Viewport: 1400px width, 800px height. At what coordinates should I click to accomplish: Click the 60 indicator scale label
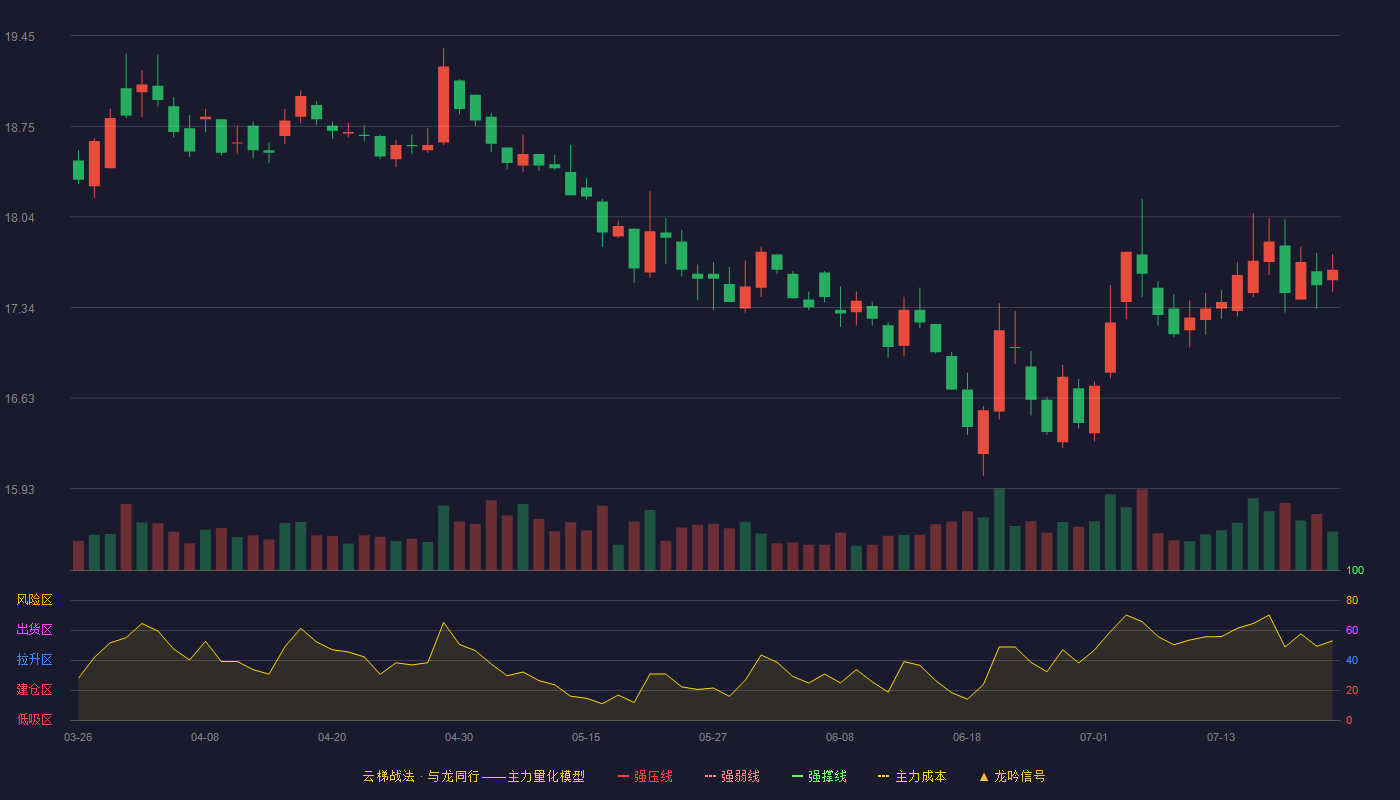(x=1352, y=631)
